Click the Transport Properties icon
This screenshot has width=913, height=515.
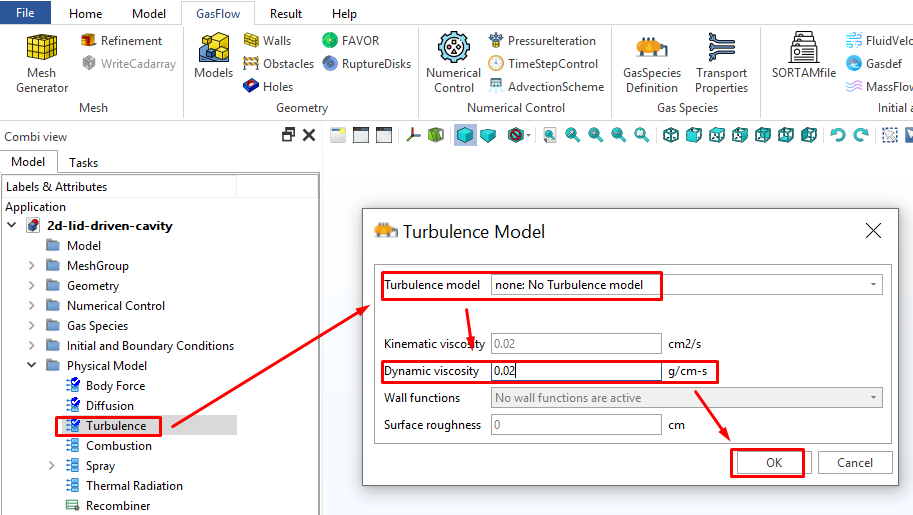click(721, 63)
